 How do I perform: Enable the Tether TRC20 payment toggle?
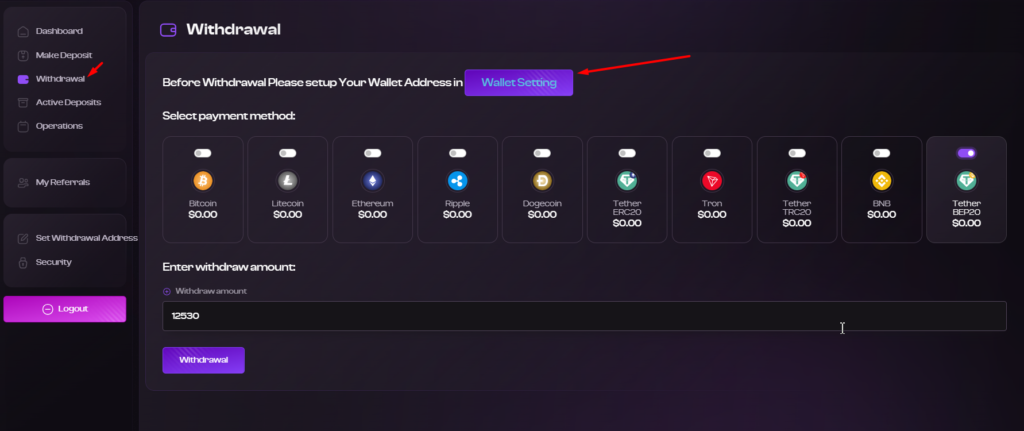point(797,153)
